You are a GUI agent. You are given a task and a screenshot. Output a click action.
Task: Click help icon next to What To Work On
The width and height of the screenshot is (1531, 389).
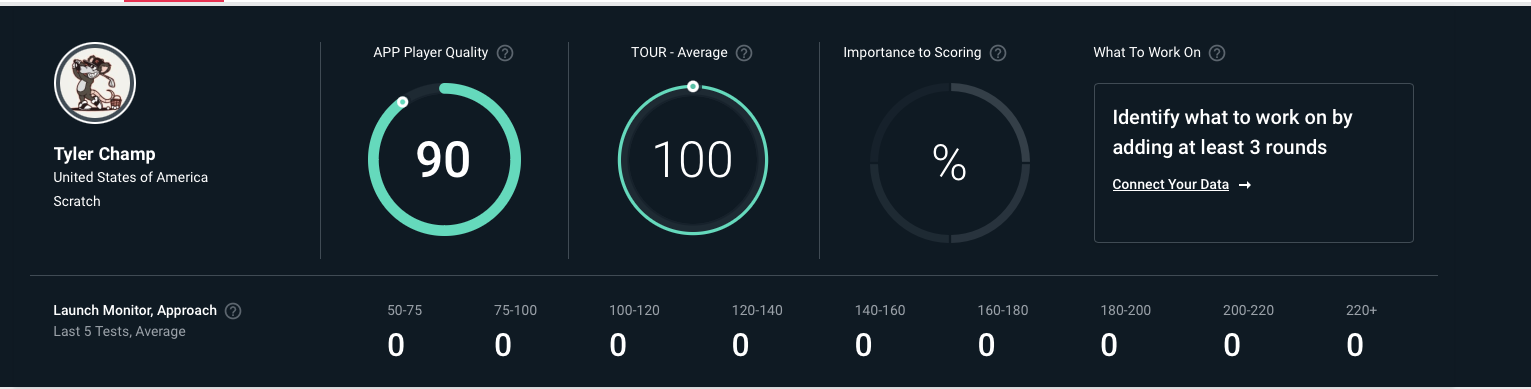pyautogui.click(x=1217, y=53)
